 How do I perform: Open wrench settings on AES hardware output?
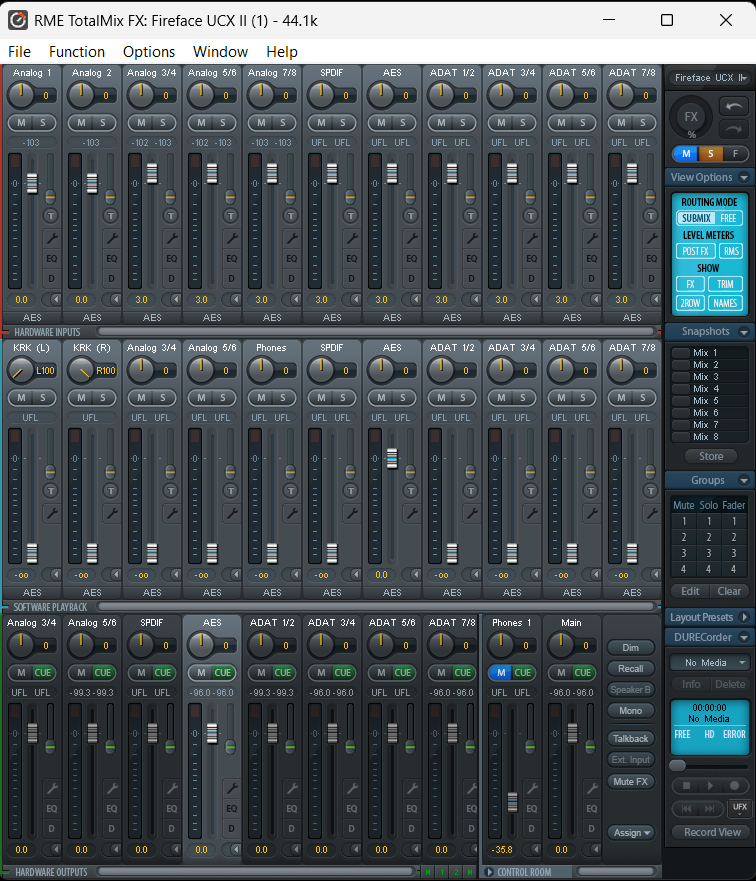(x=231, y=788)
